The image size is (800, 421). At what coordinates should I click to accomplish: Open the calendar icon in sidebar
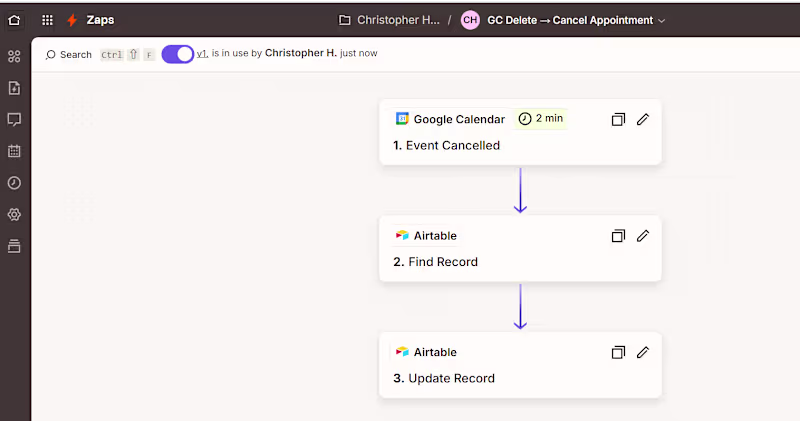pyautogui.click(x=14, y=151)
